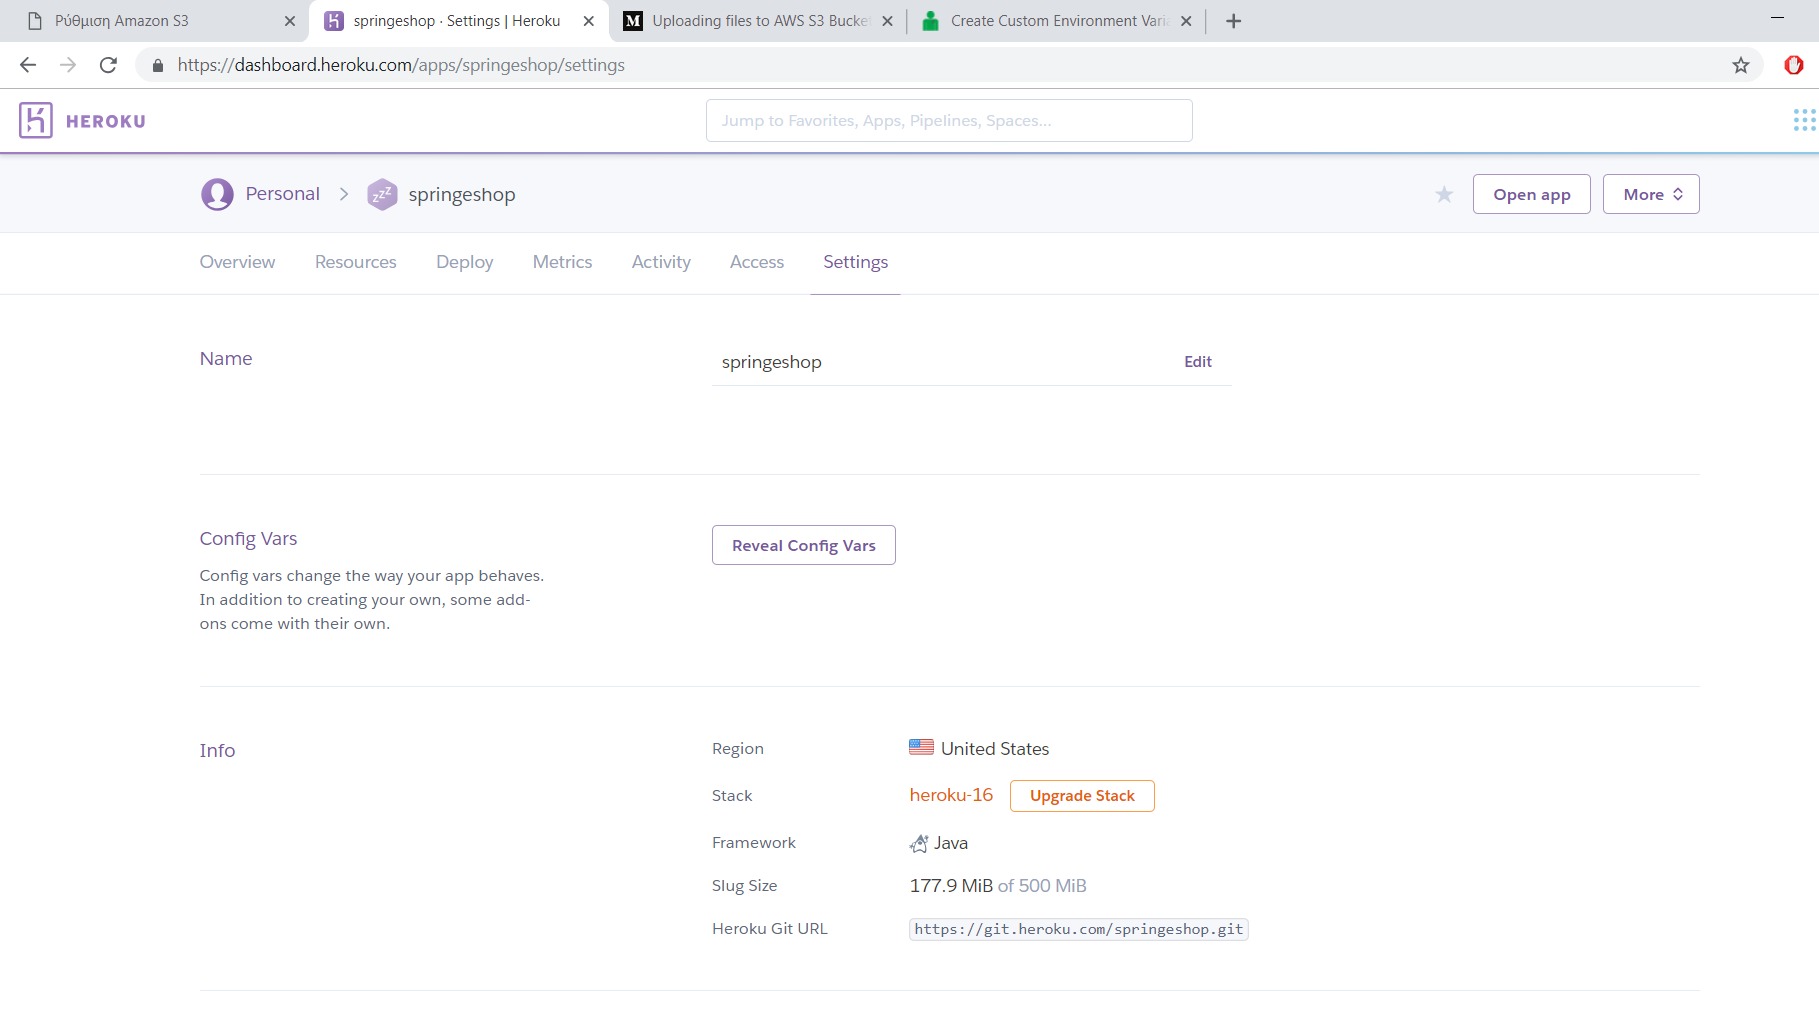This screenshot has height=1023, width=1819.
Task: Click the Java framework icon
Action: pyautogui.click(x=919, y=843)
